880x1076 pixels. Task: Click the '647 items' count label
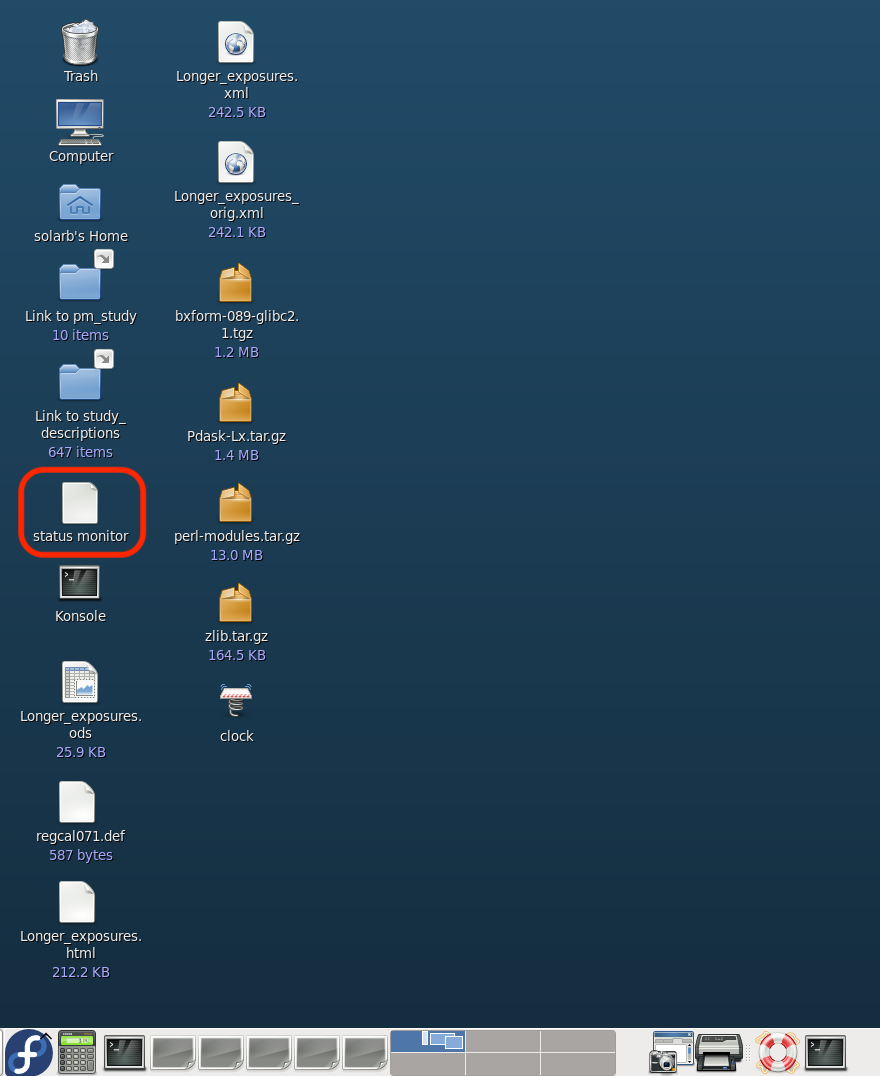[x=80, y=452]
